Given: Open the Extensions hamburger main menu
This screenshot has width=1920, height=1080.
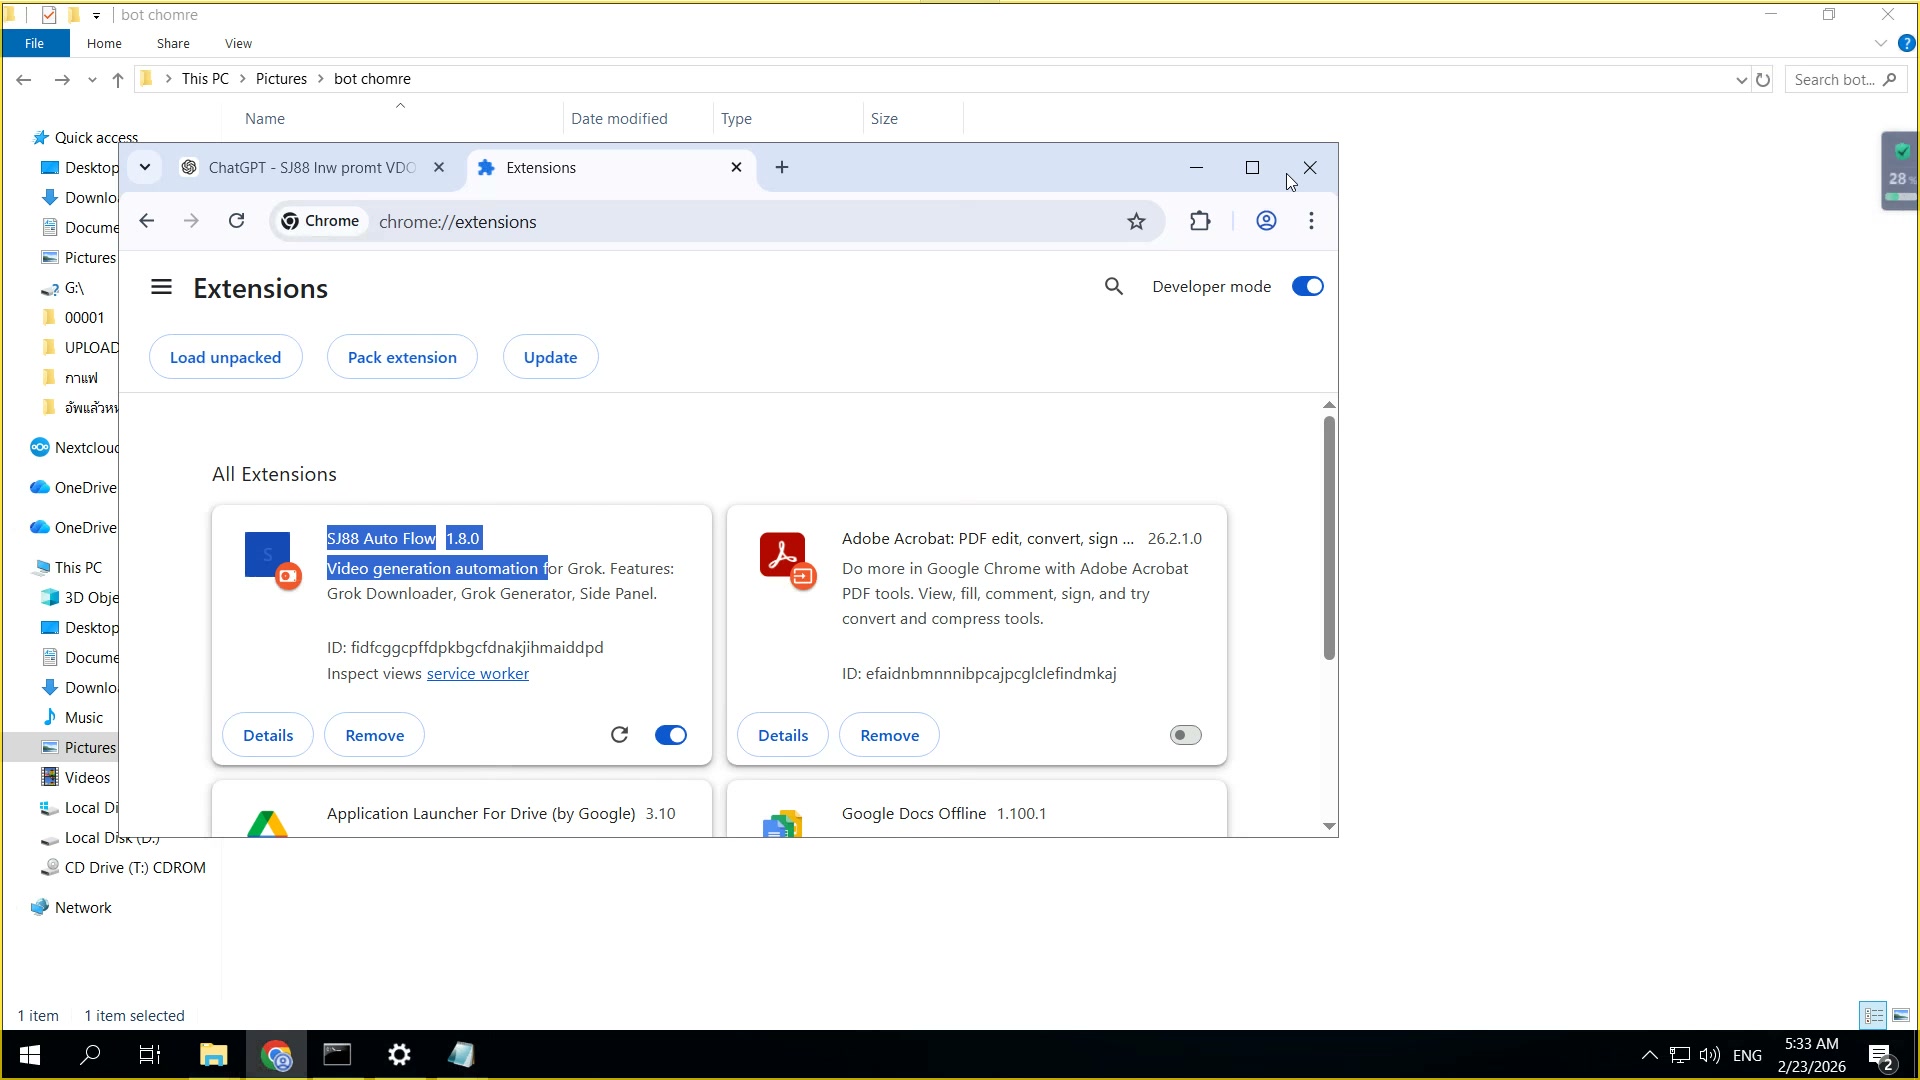Looking at the screenshot, I should 161,288.
